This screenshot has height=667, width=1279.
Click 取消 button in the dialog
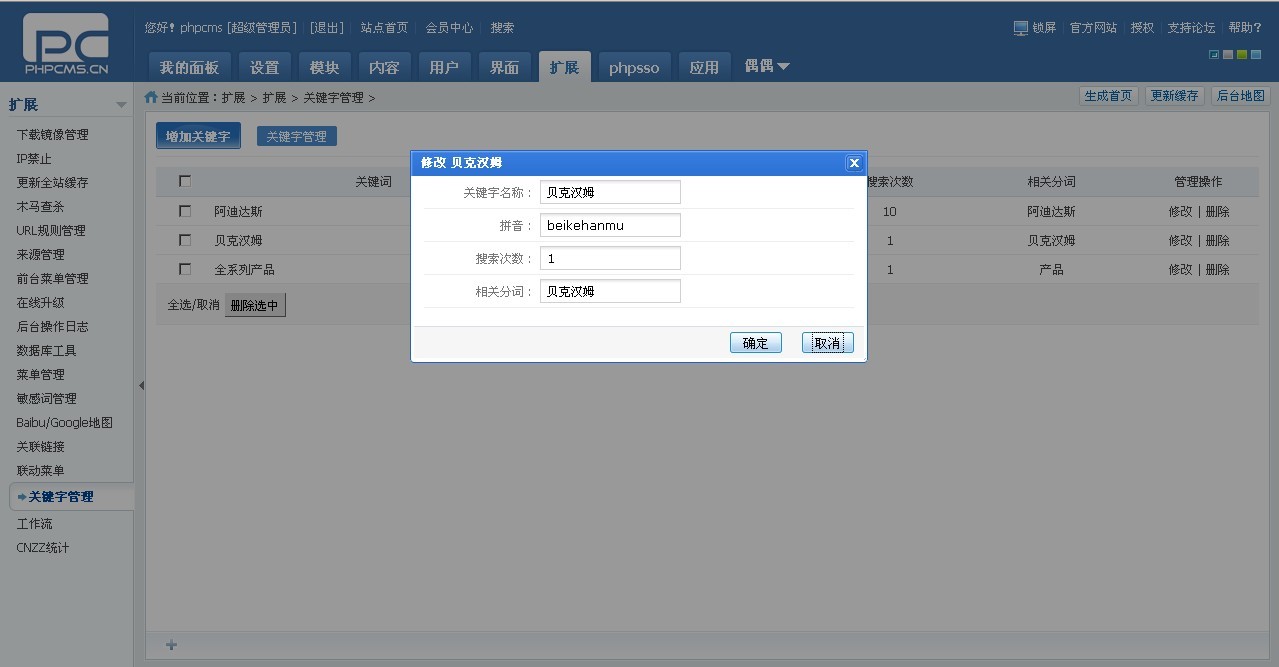pyautogui.click(x=828, y=343)
